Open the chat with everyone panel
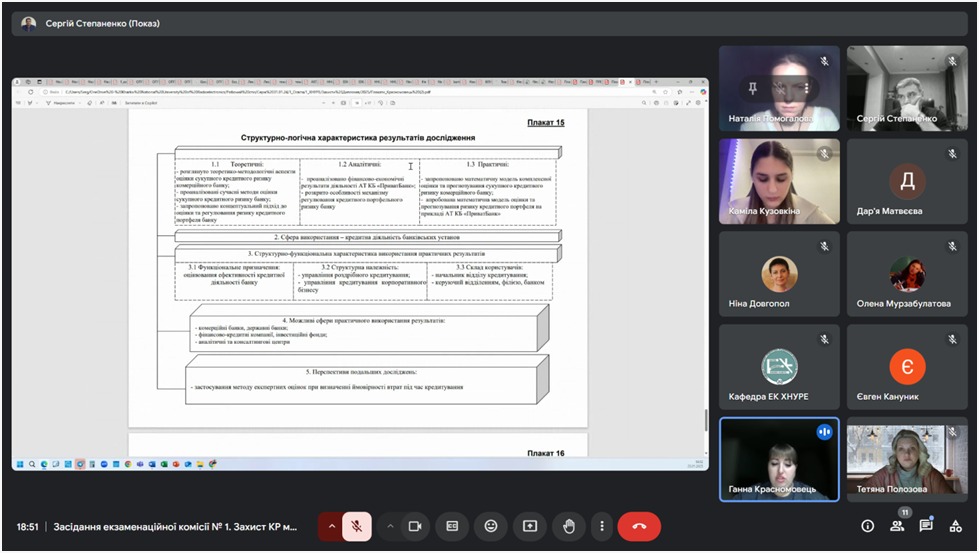Screen dimensions: 979x553 click(926, 526)
